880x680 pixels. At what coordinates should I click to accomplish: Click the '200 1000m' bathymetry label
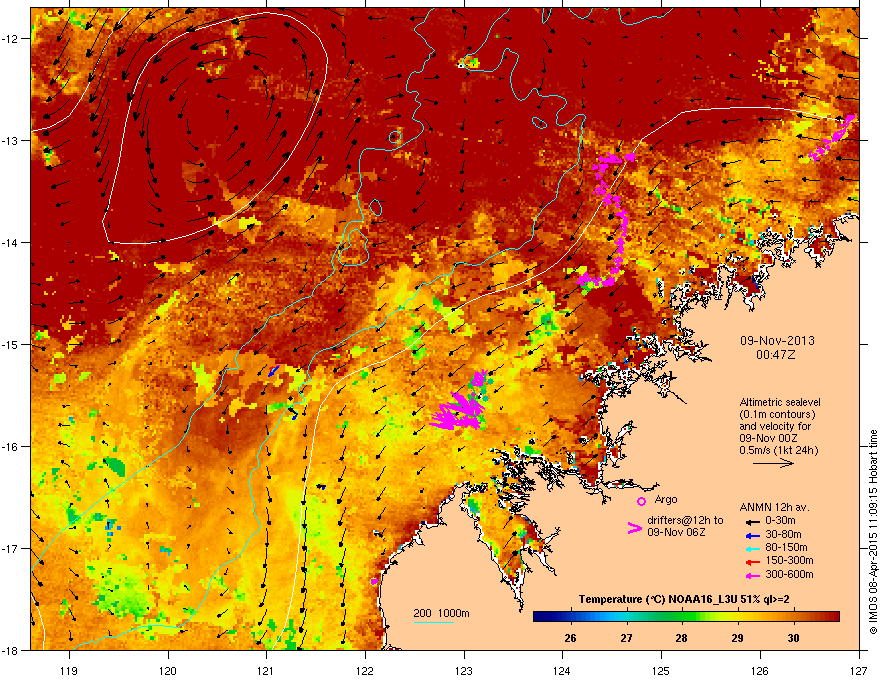point(441,613)
